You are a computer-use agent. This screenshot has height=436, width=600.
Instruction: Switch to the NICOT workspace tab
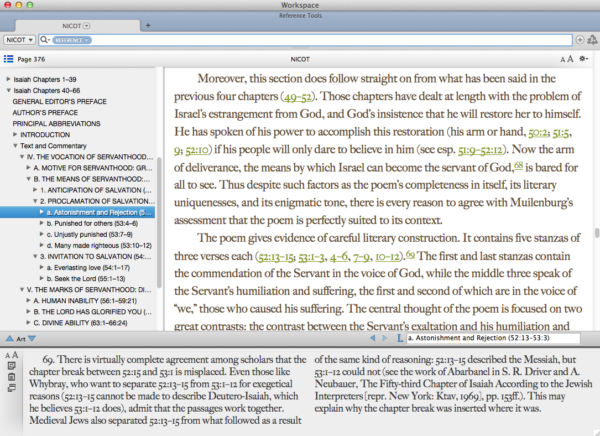[77, 26]
